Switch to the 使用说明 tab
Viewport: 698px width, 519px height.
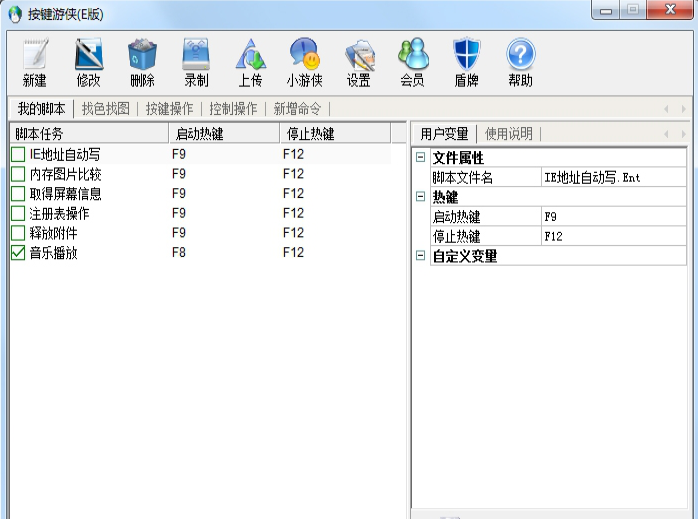(508, 134)
